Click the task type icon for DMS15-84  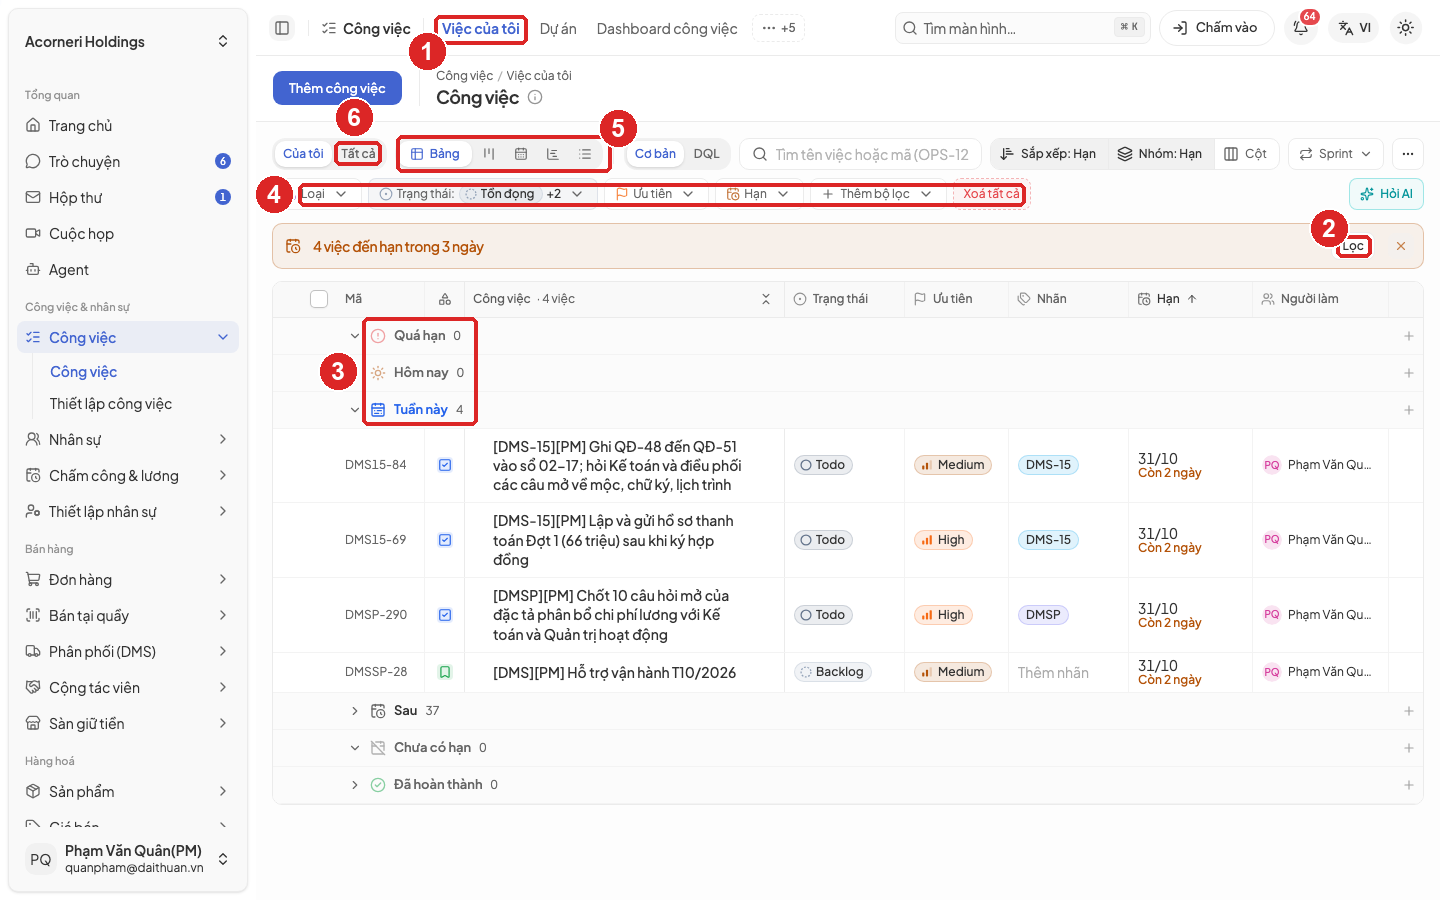pos(445,465)
